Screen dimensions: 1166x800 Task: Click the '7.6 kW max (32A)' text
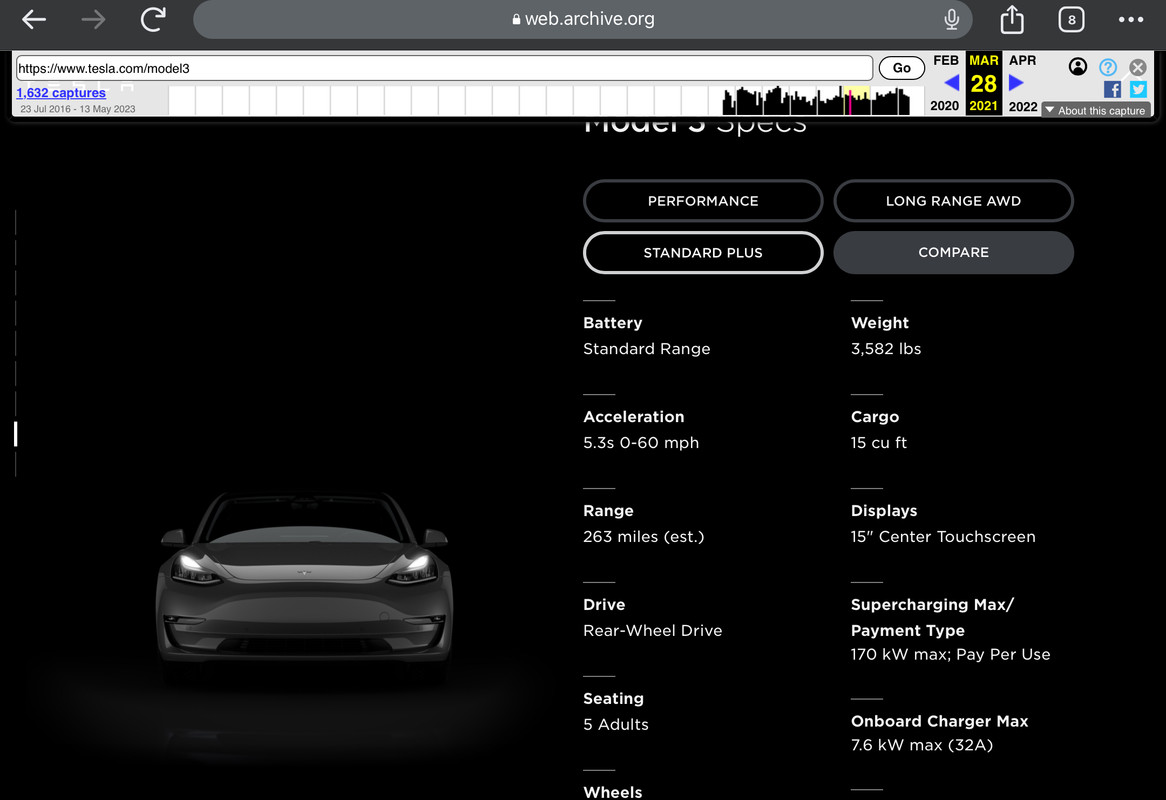922,746
